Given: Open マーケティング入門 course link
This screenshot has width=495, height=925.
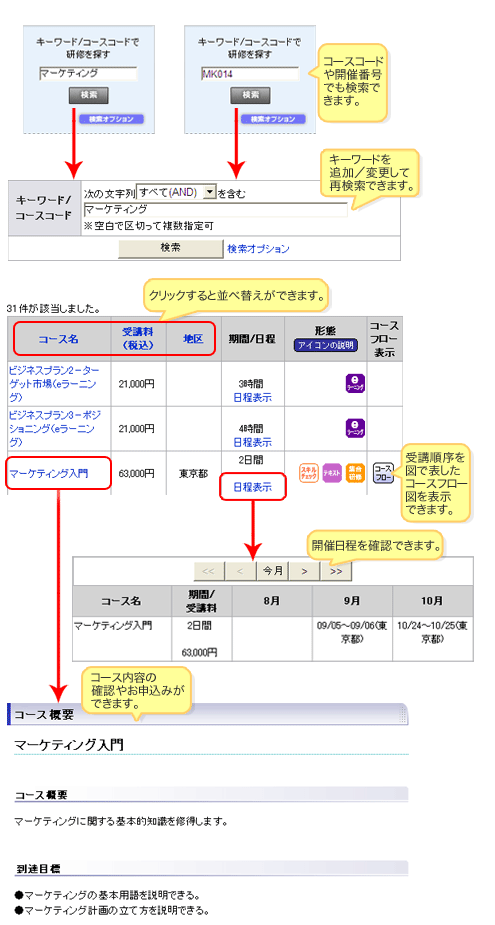Looking at the screenshot, I should 50,473.
